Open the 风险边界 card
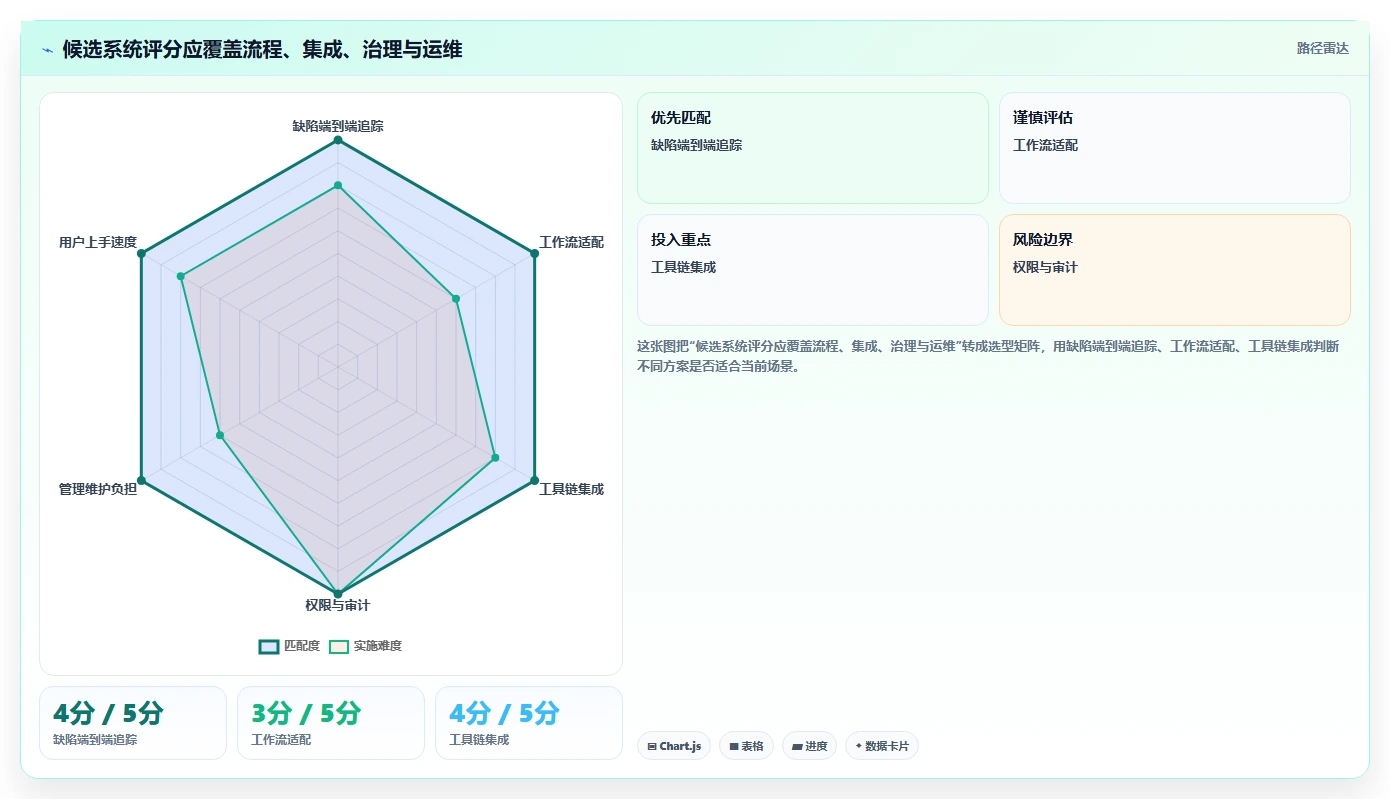This screenshot has height=799, width=1390. point(1175,270)
